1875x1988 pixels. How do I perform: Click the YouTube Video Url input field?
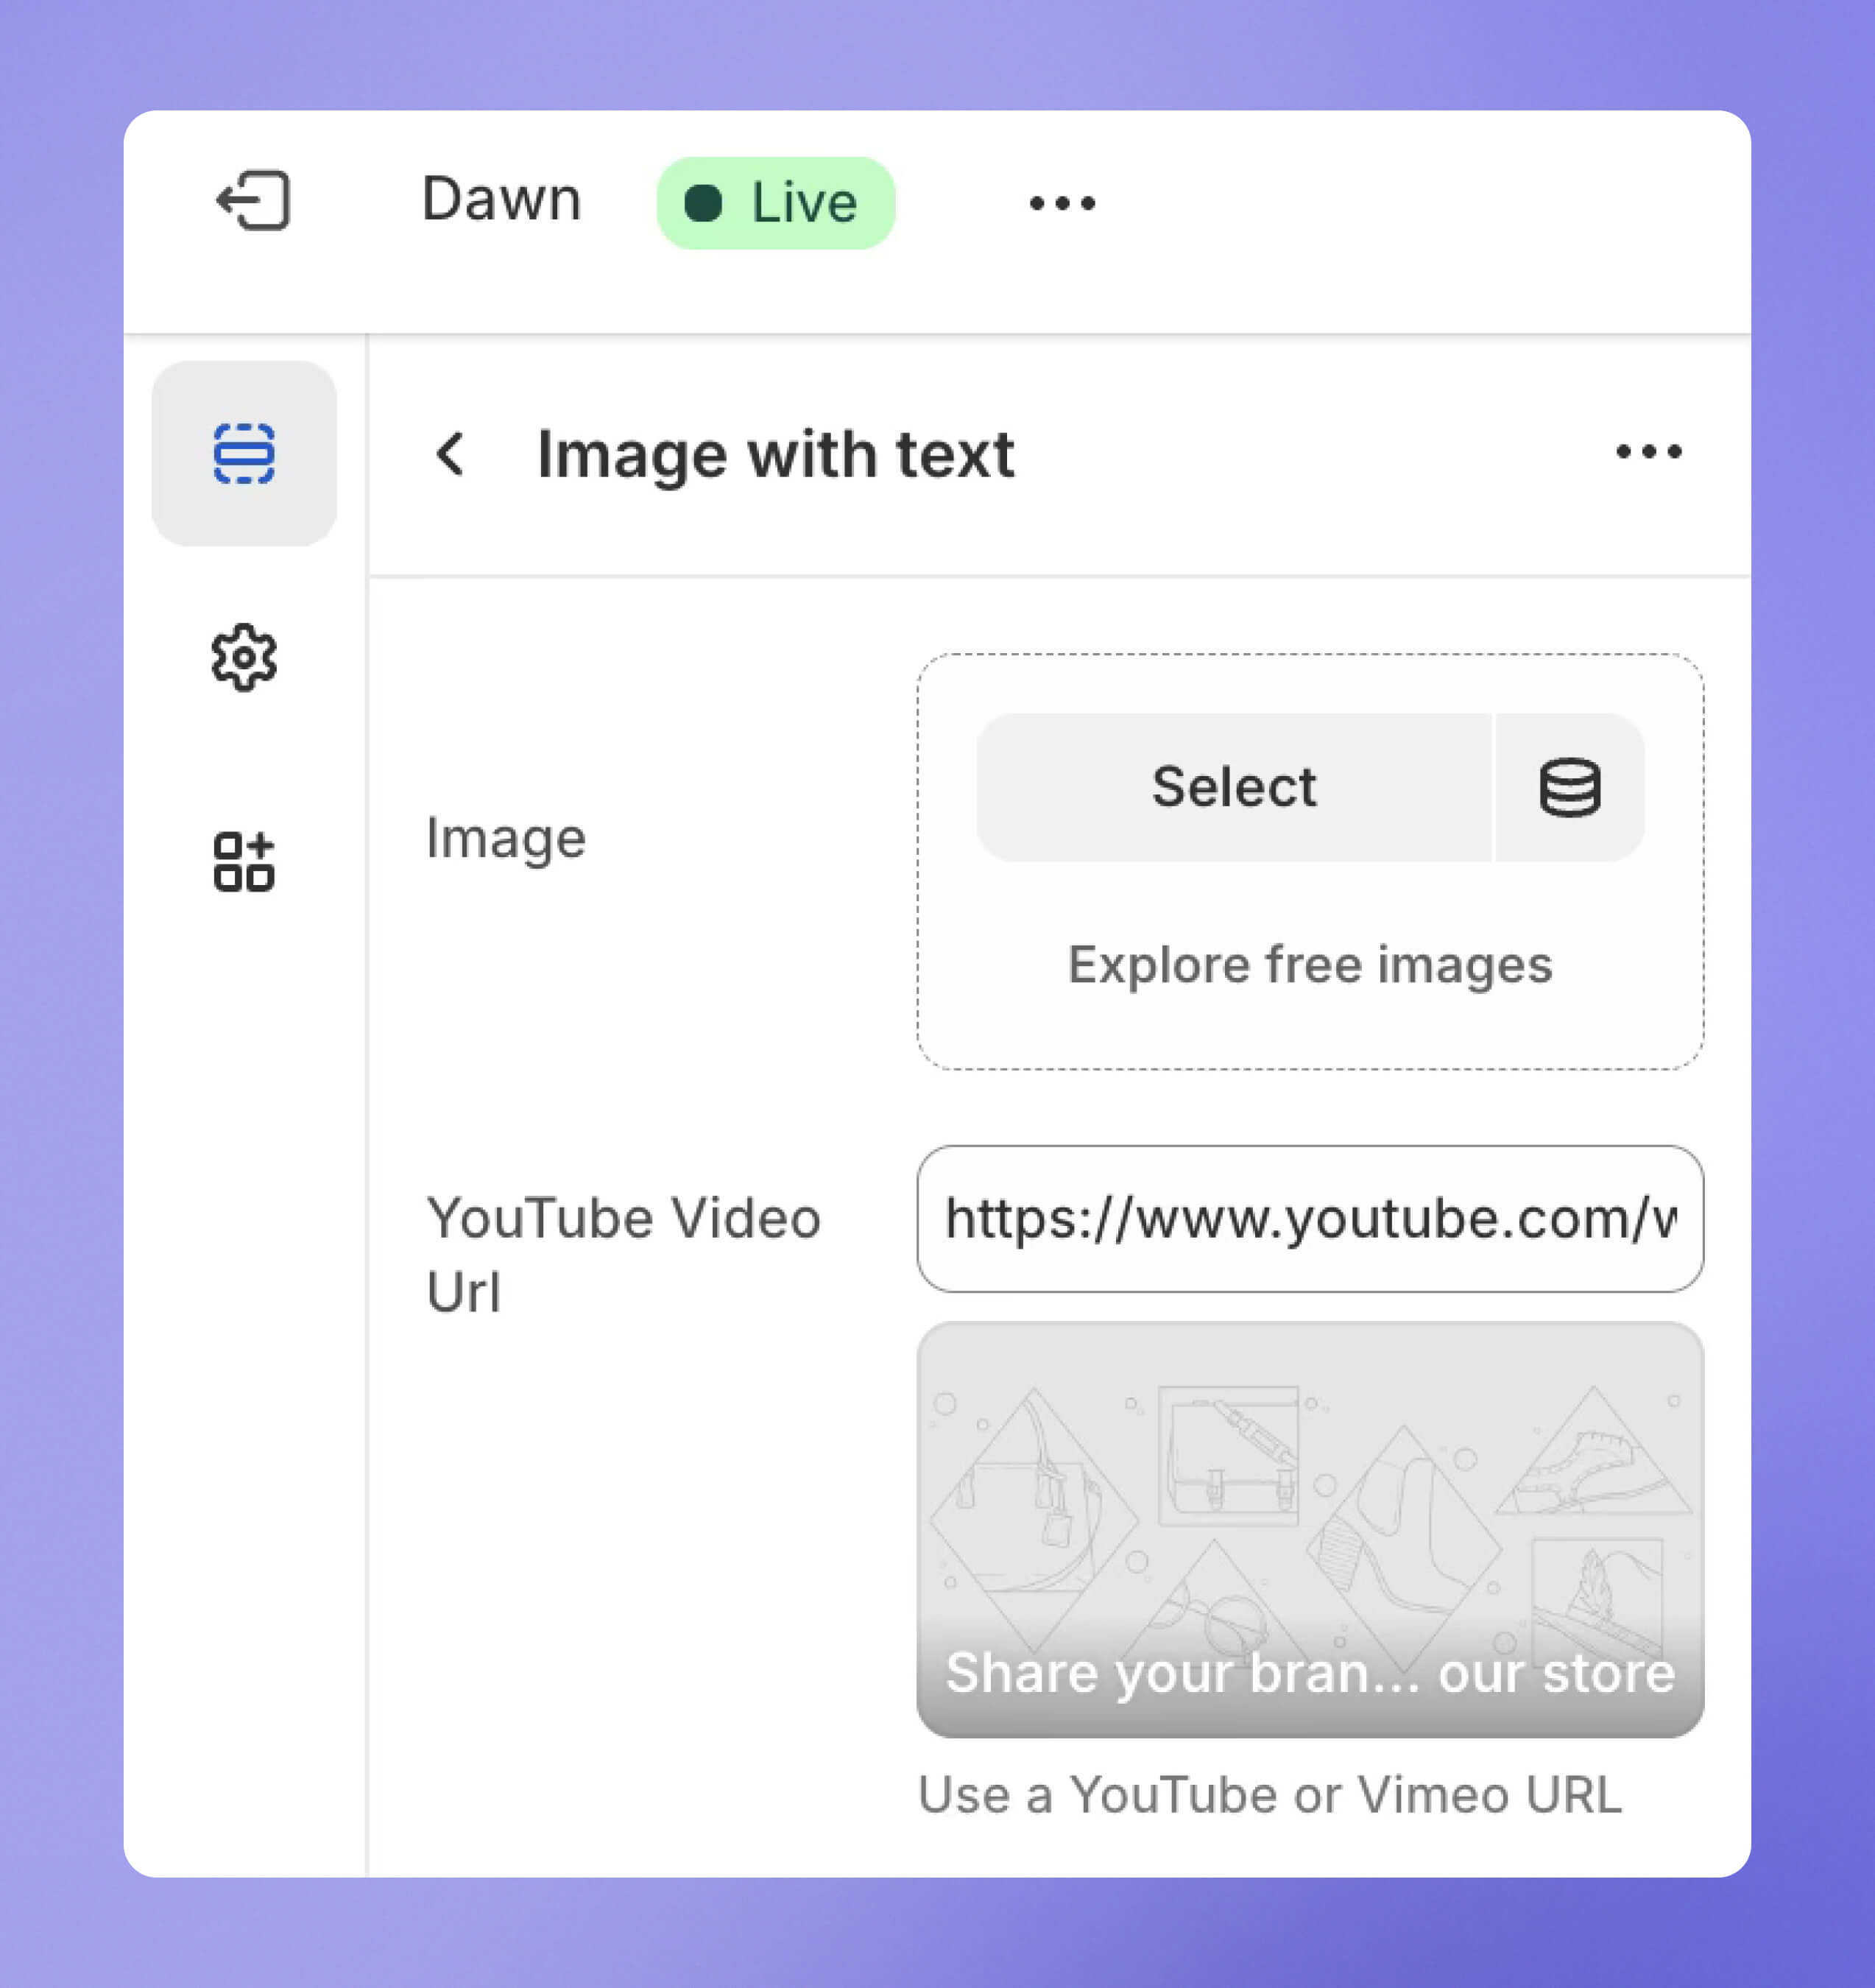pos(1309,1219)
